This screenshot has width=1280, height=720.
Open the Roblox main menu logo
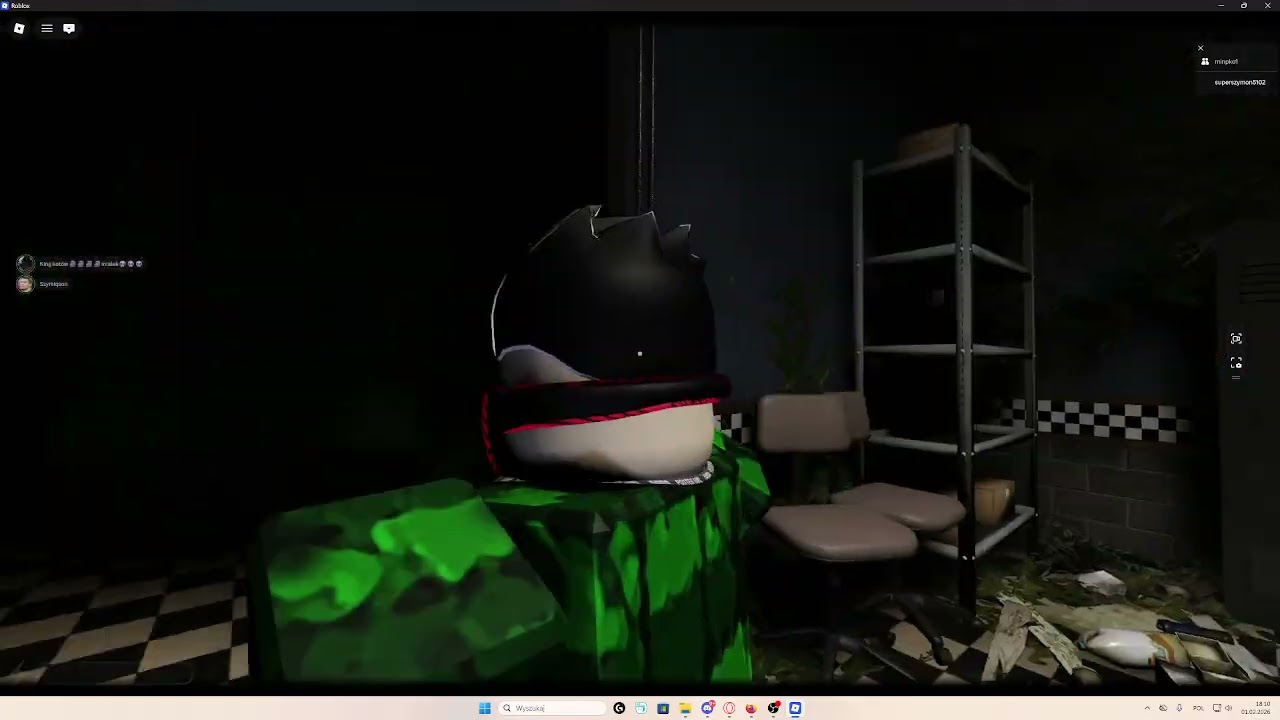(19, 28)
